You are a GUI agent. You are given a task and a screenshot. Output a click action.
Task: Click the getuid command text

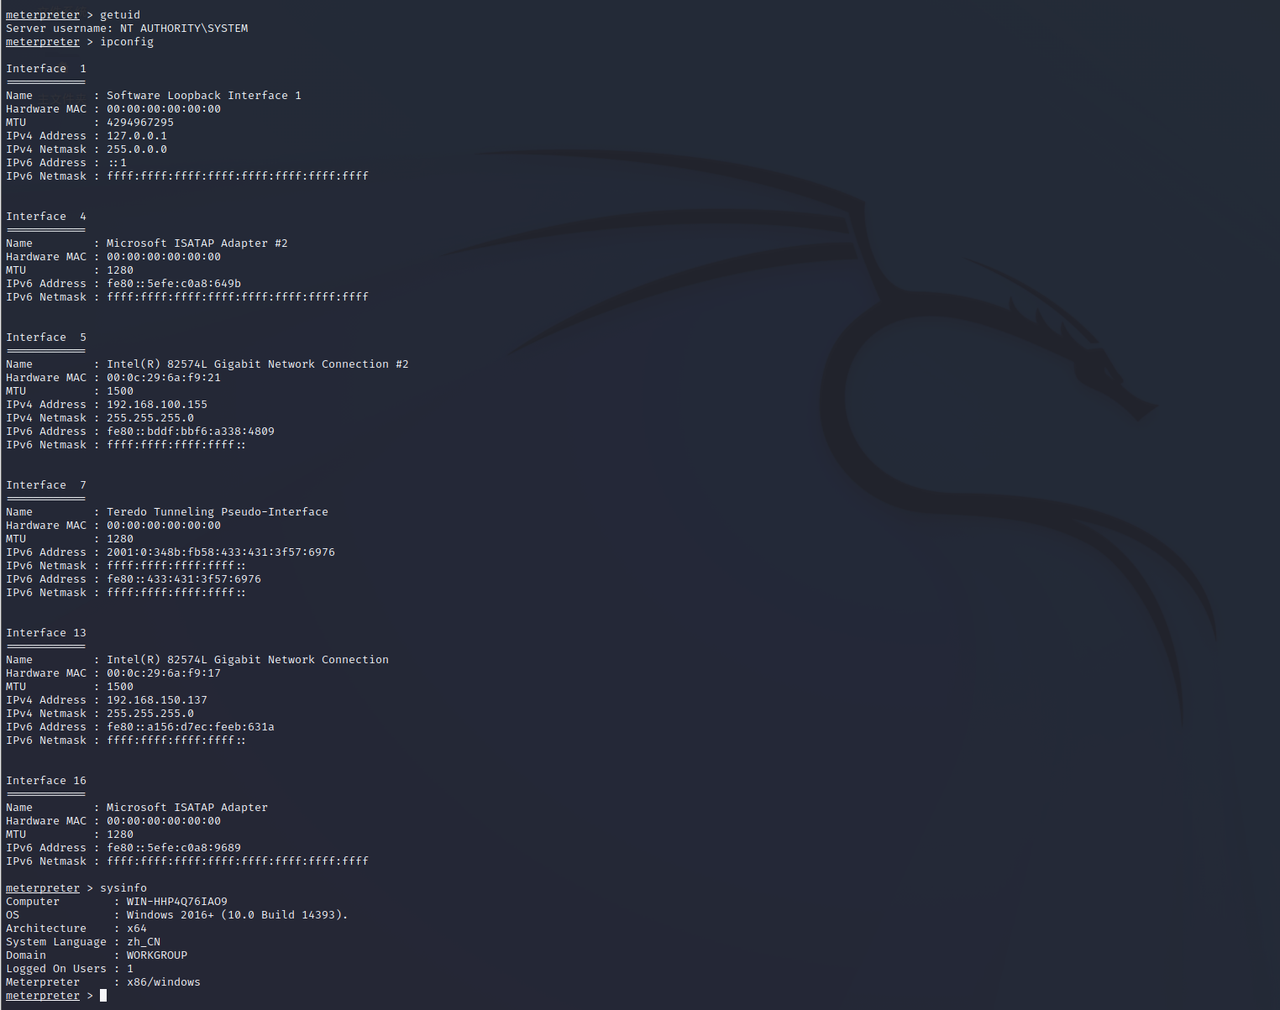coord(120,15)
